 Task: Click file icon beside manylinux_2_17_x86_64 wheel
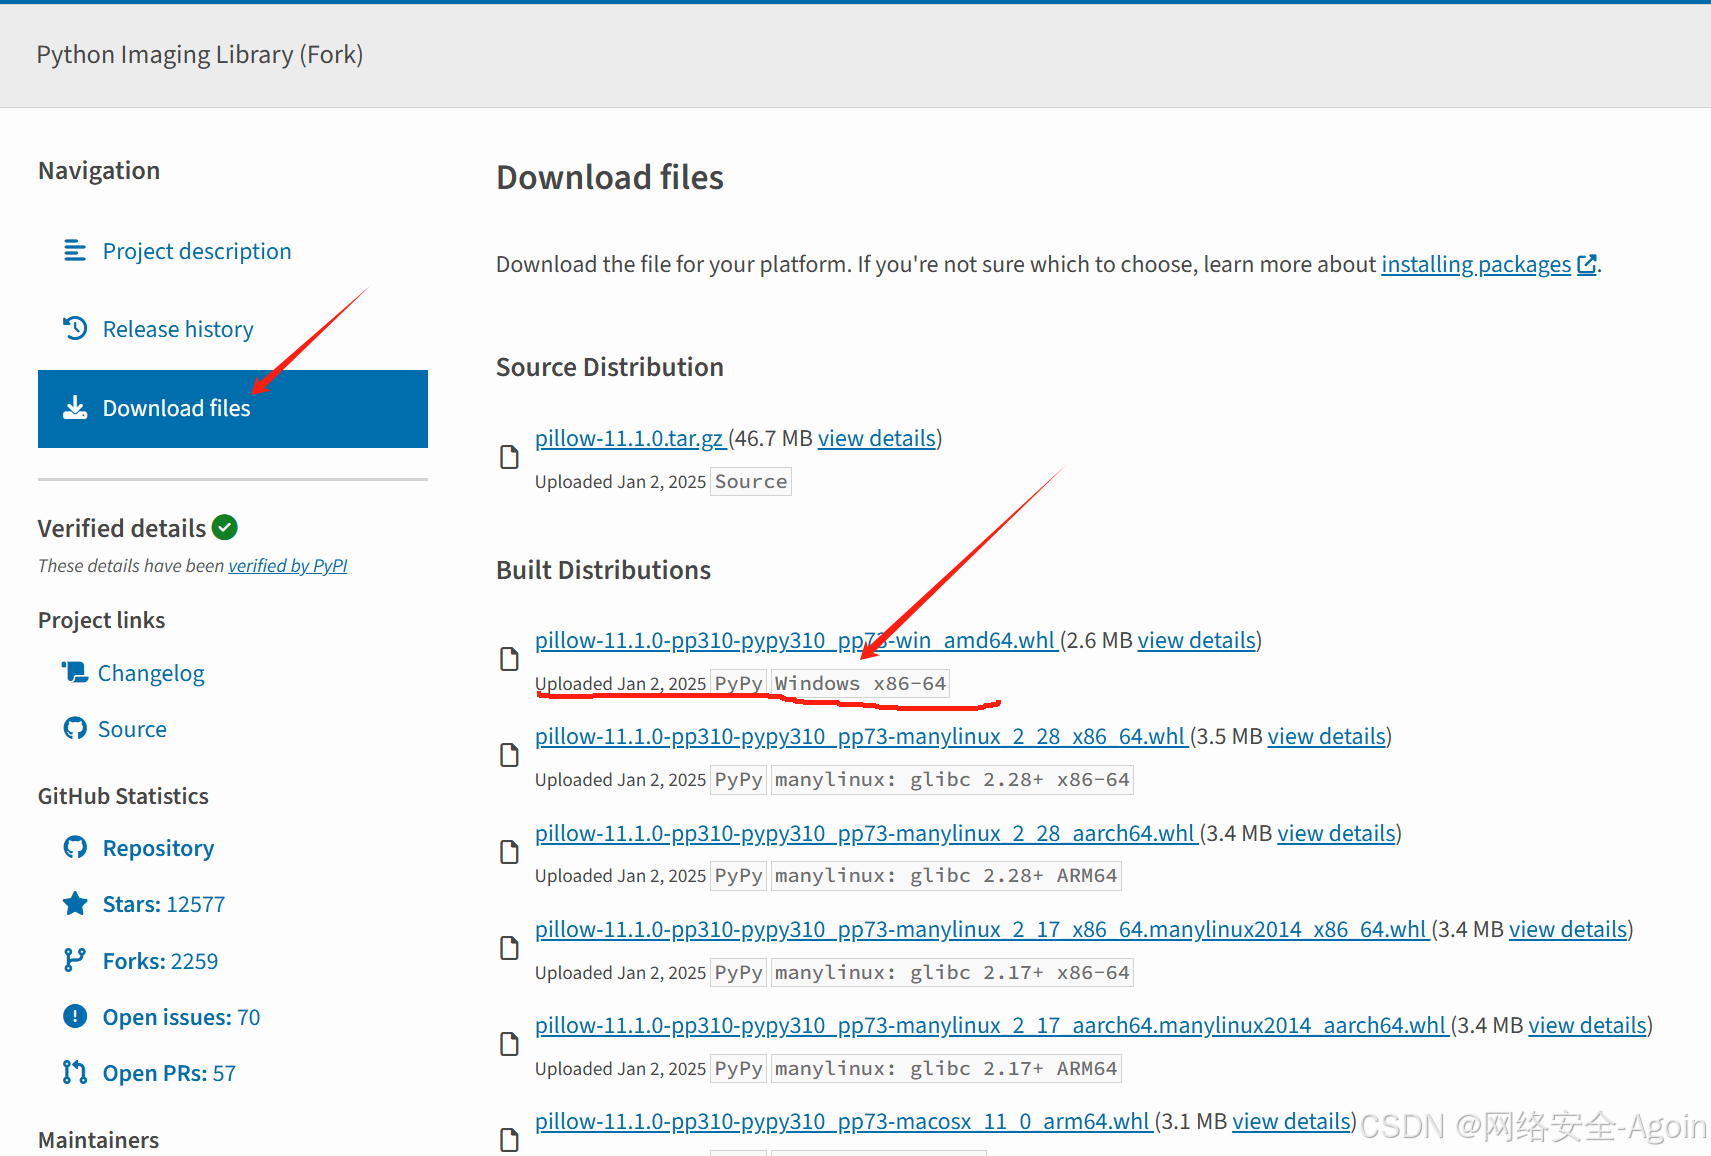click(x=509, y=948)
